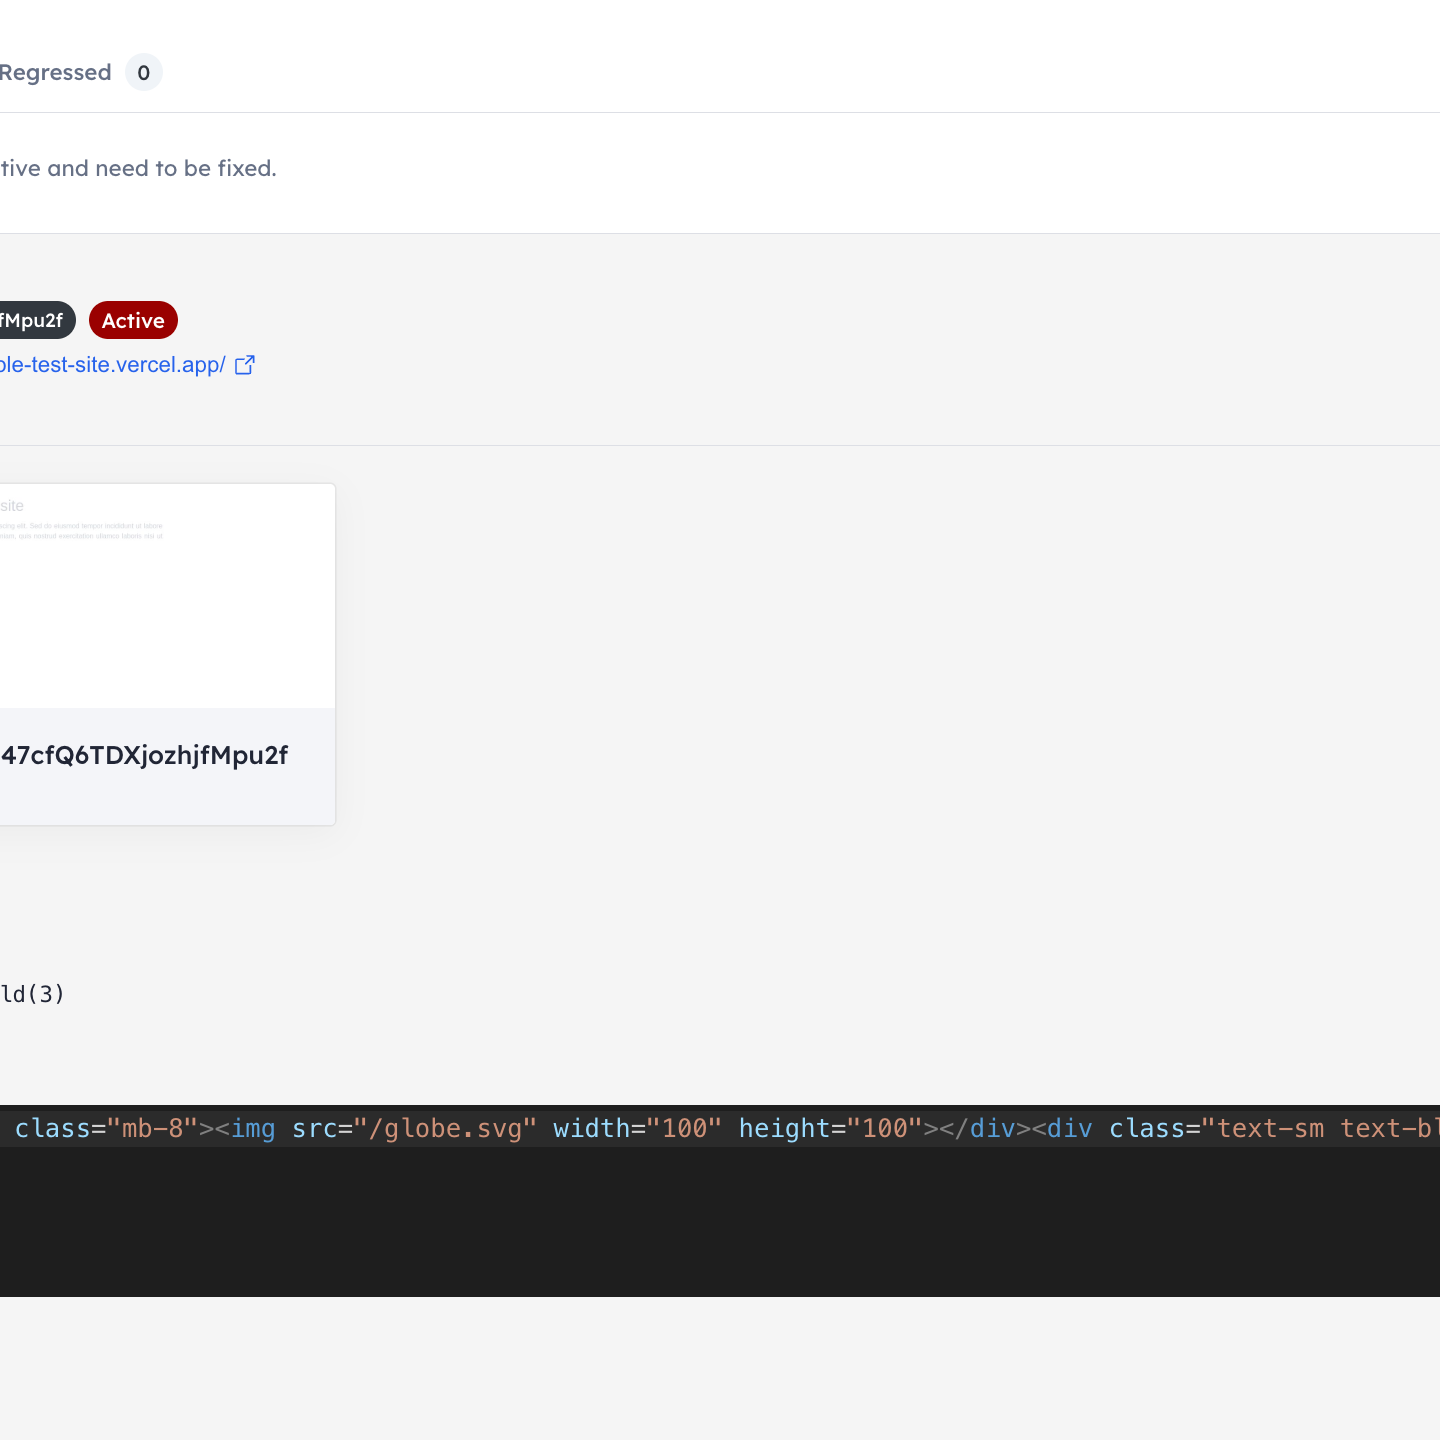Click the empty dark area of code block
Viewport: 1440px width, 1440px height.
(720, 1222)
